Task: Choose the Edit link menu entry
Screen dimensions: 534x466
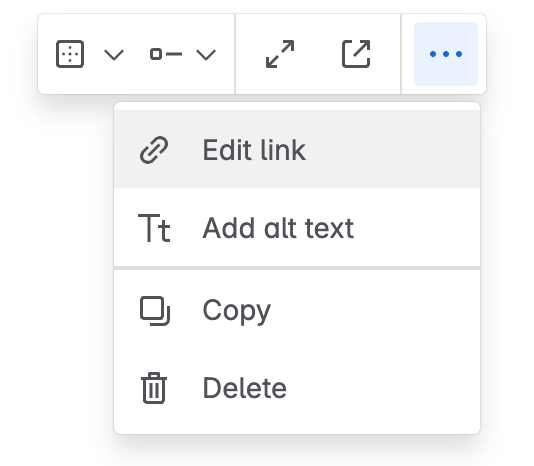Action: pyautogui.click(x=297, y=149)
